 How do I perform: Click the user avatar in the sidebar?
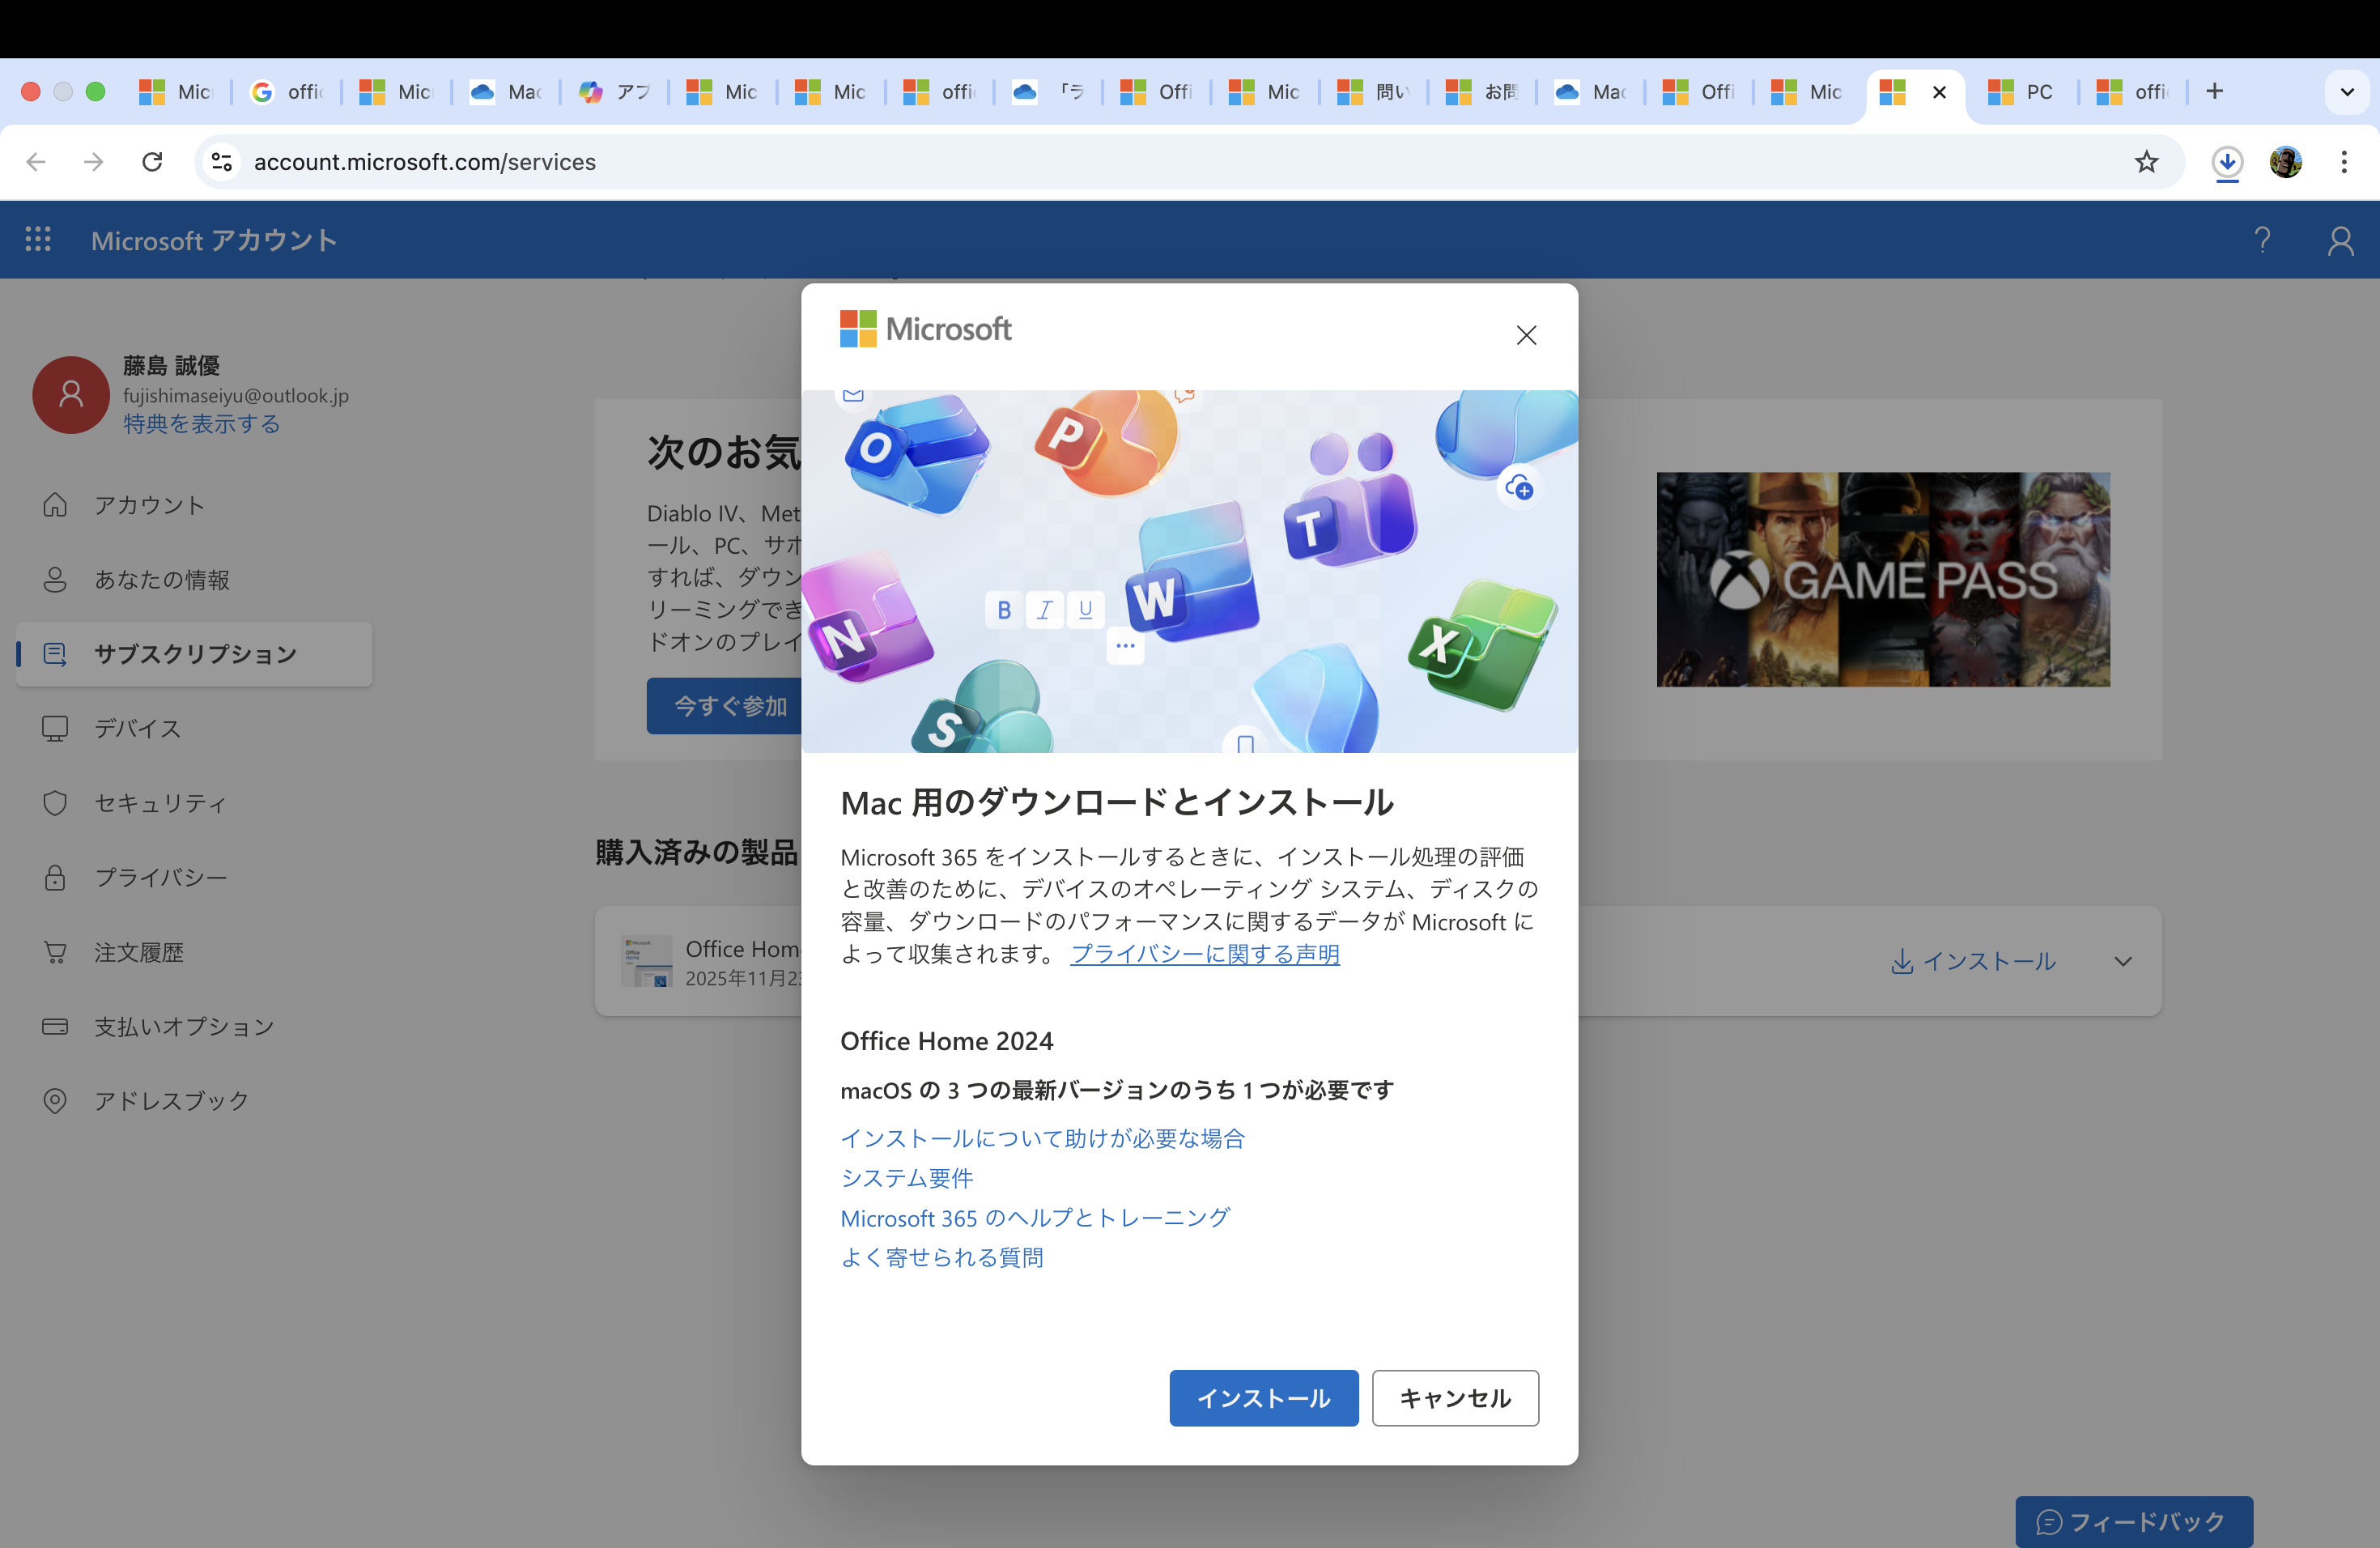click(x=71, y=395)
